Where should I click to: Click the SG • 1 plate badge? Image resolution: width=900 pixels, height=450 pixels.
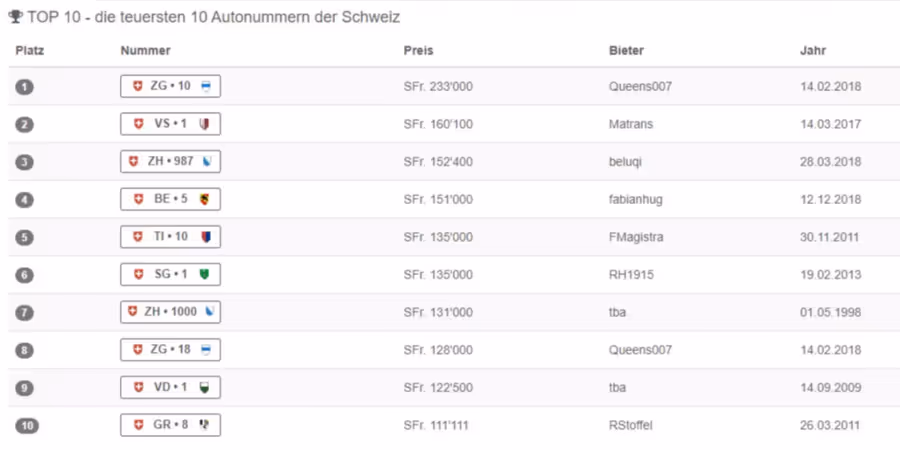170,274
